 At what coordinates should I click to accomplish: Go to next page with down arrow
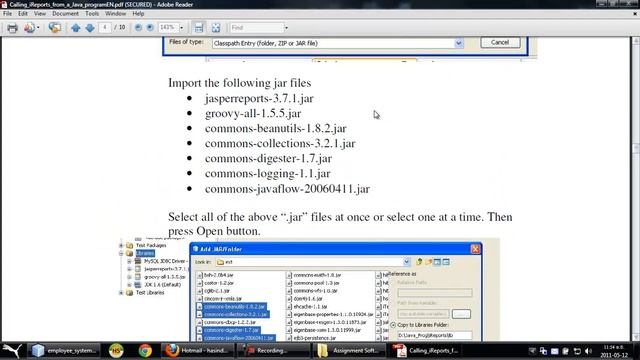[x=90, y=28]
